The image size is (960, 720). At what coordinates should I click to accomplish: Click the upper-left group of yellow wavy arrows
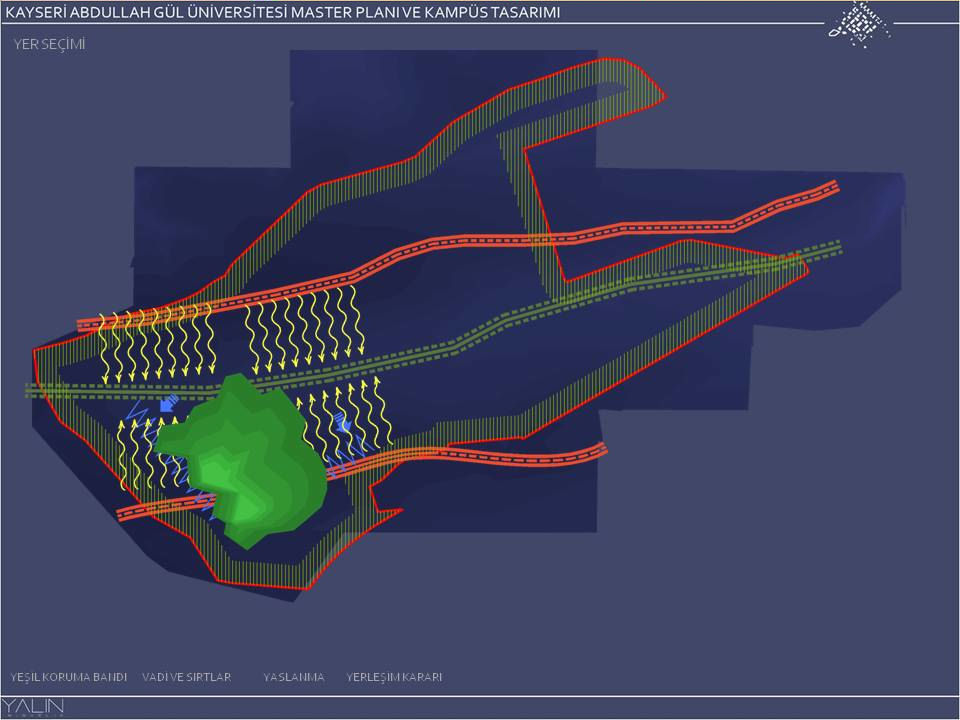click(x=155, y=343)
